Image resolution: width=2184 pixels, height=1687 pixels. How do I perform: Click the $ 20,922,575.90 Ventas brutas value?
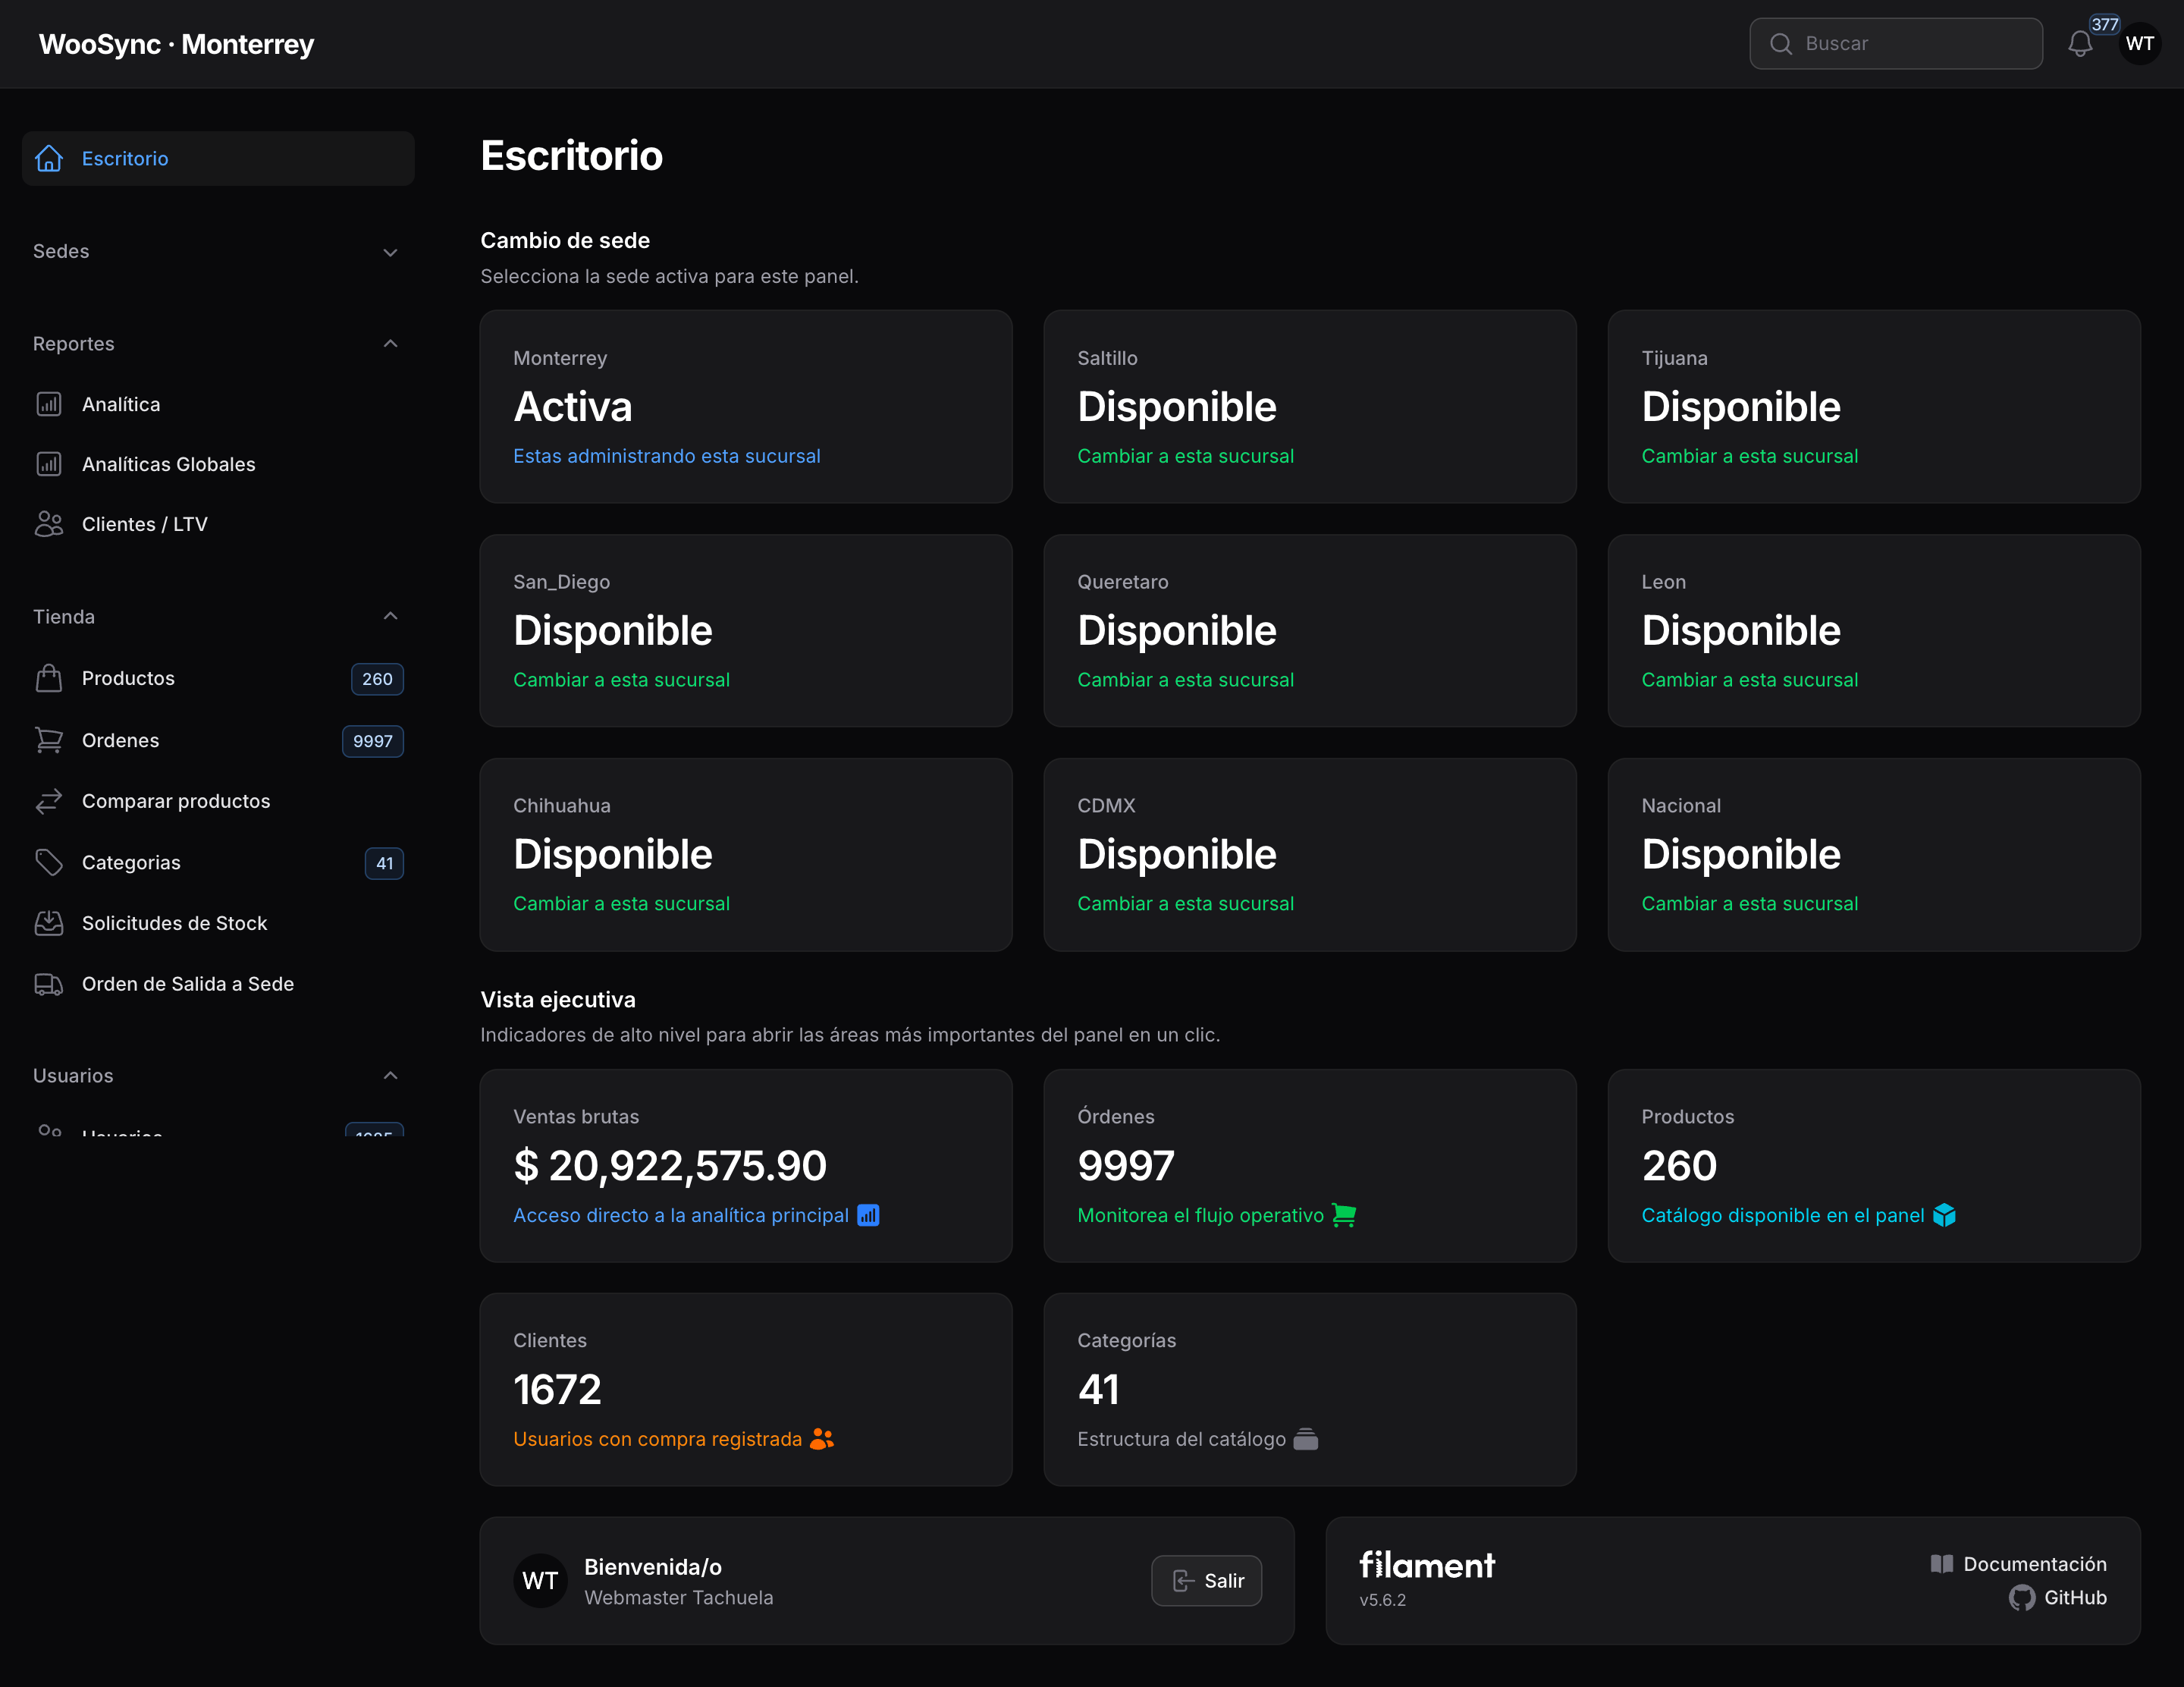coord(670,1165)
